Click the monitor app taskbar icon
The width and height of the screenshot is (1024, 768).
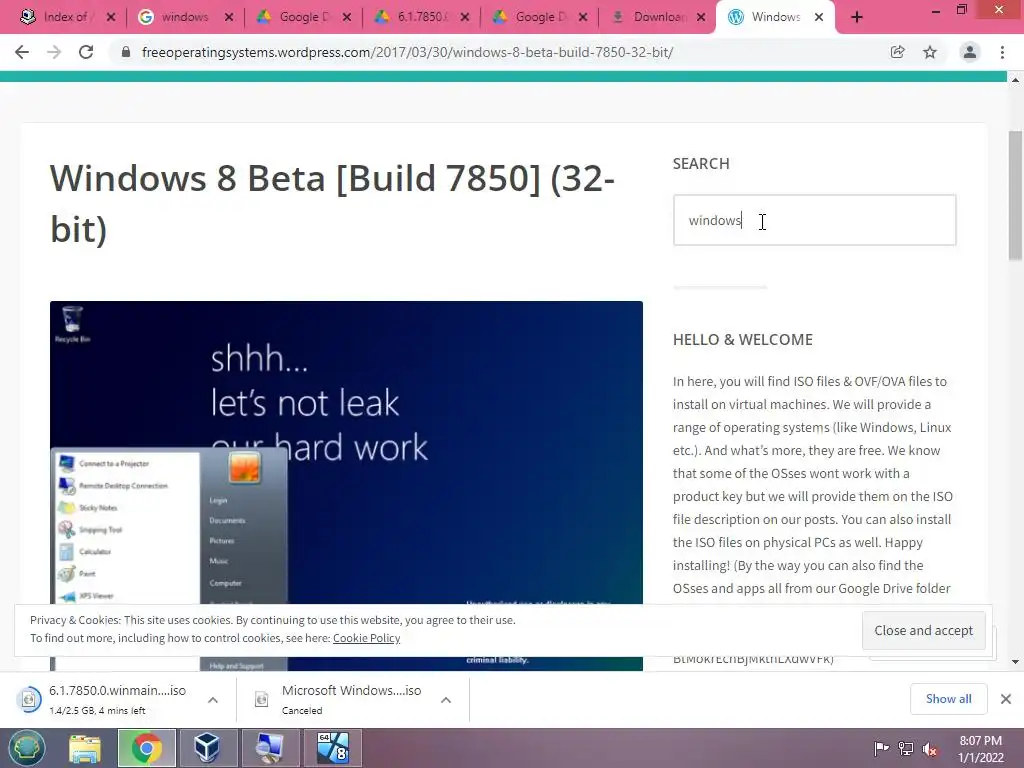point(269,748)
